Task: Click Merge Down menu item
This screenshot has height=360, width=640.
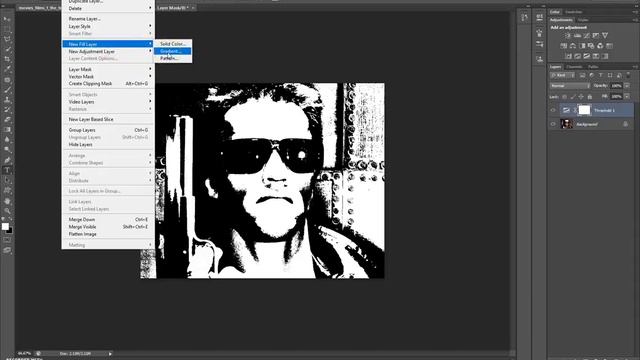Action: click(108, 219)
